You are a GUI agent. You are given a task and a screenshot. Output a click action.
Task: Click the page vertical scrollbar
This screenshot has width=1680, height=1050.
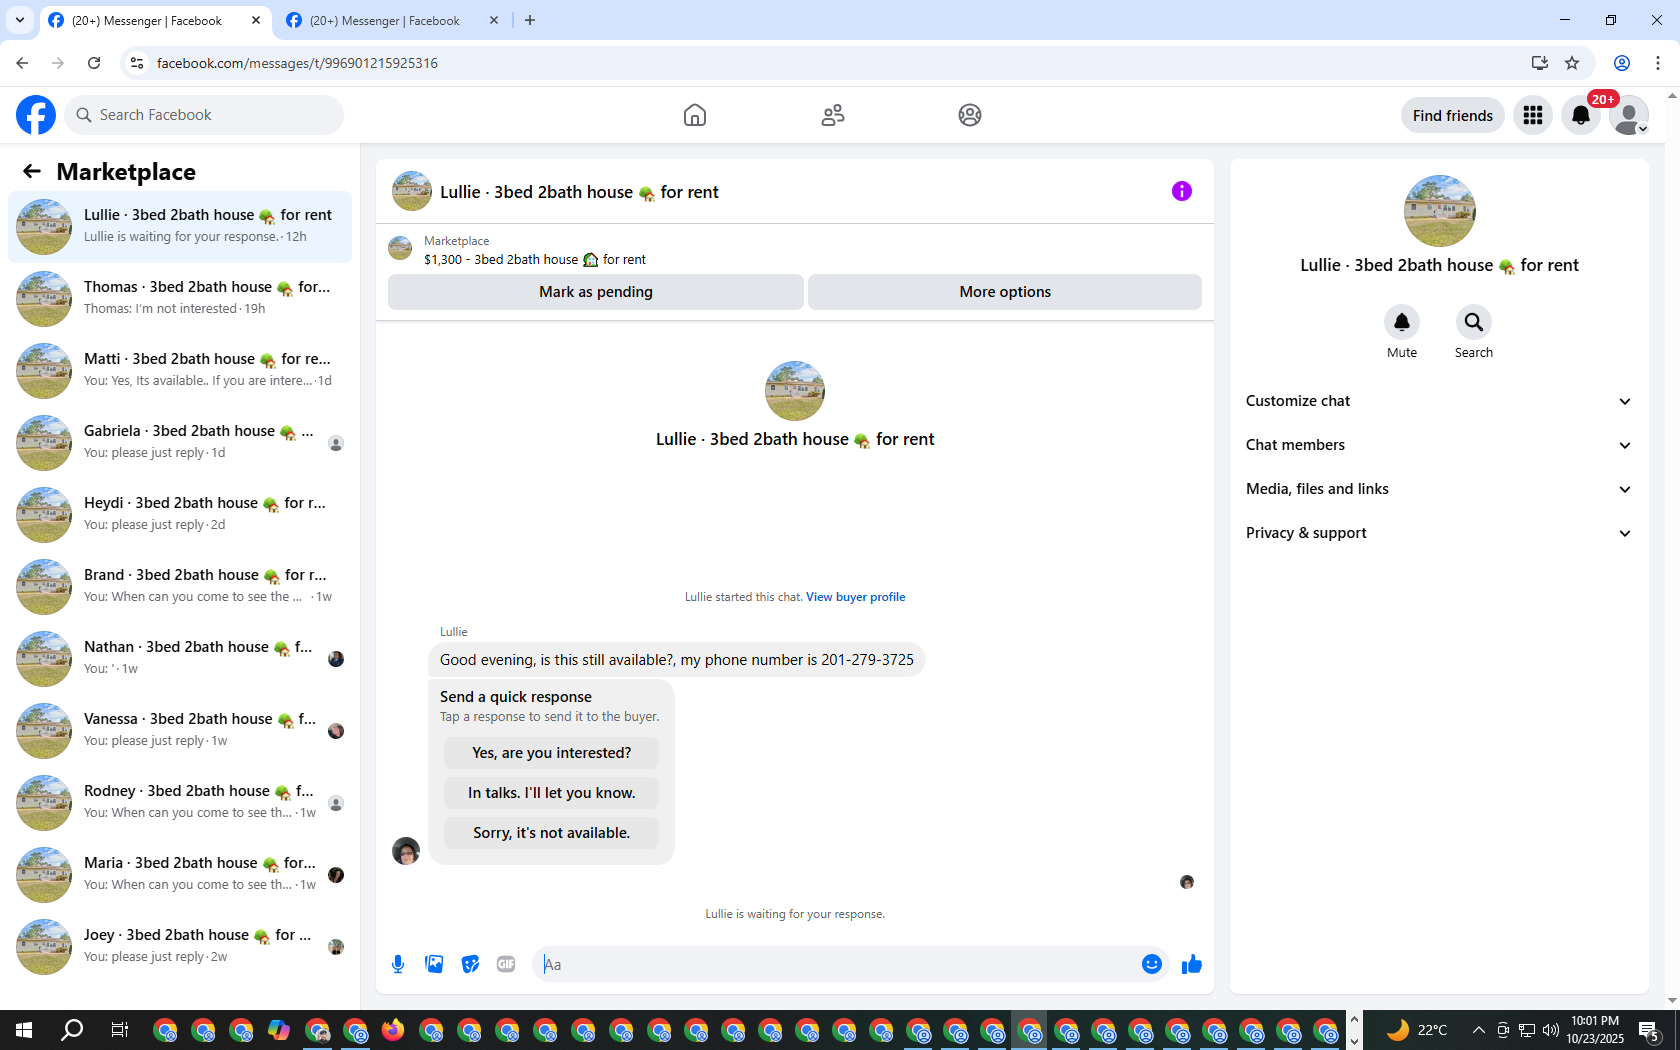point(1672,548)
